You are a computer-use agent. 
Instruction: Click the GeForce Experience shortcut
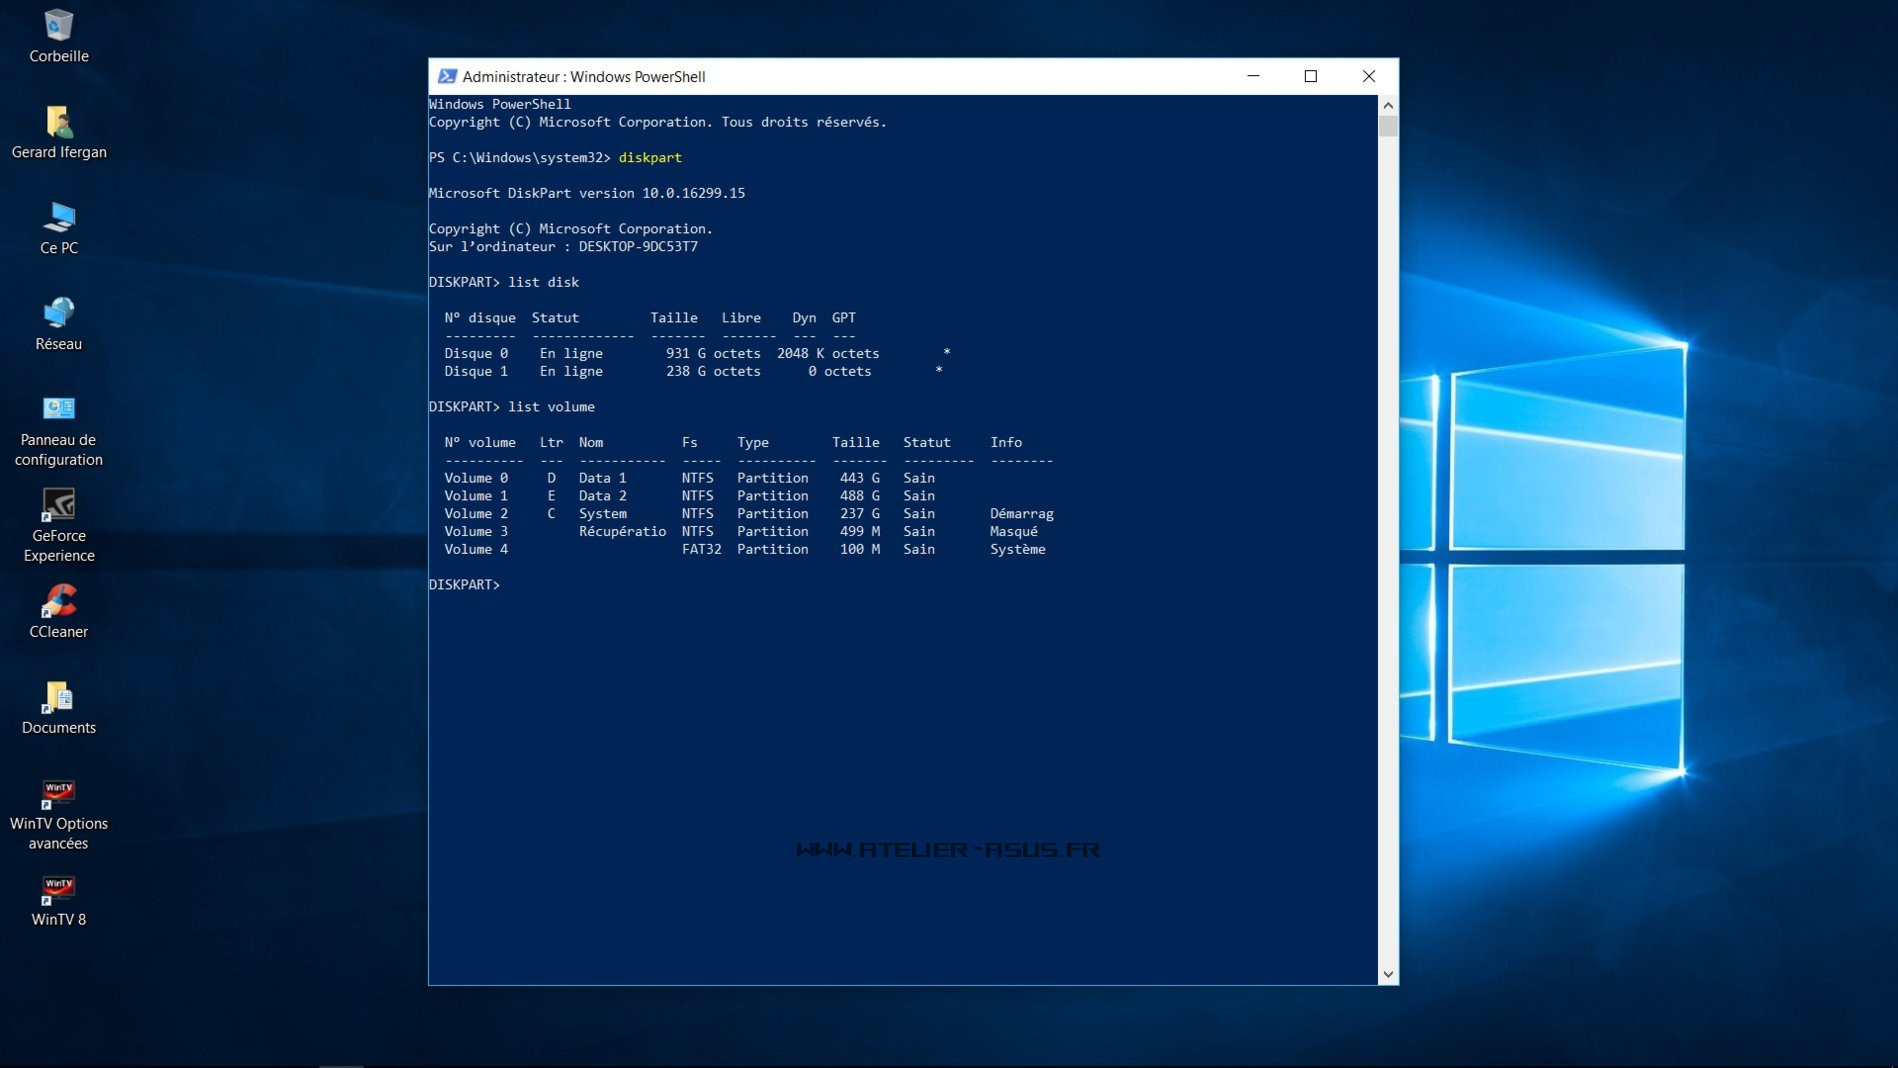click(x=58, y=506)
